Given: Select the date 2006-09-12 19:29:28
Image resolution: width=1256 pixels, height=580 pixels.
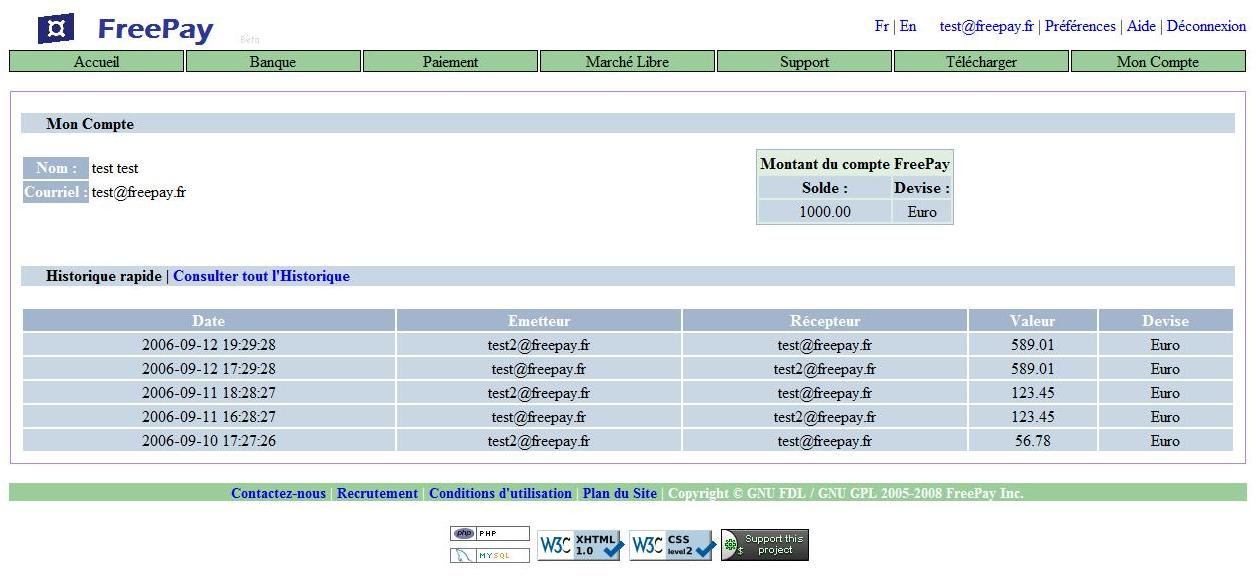Looking at the screenshot, I should click(209, 345).
